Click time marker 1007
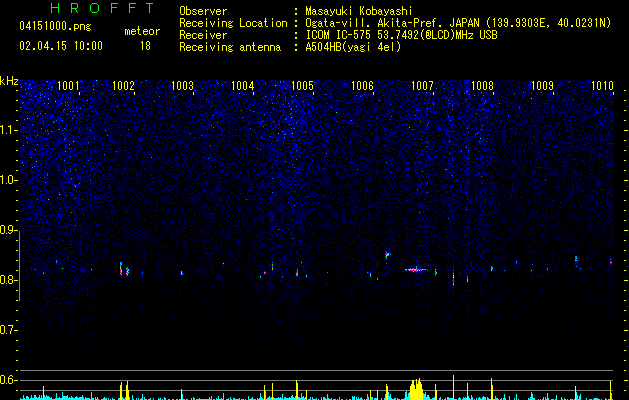The image size is (629, 400). 422,86
